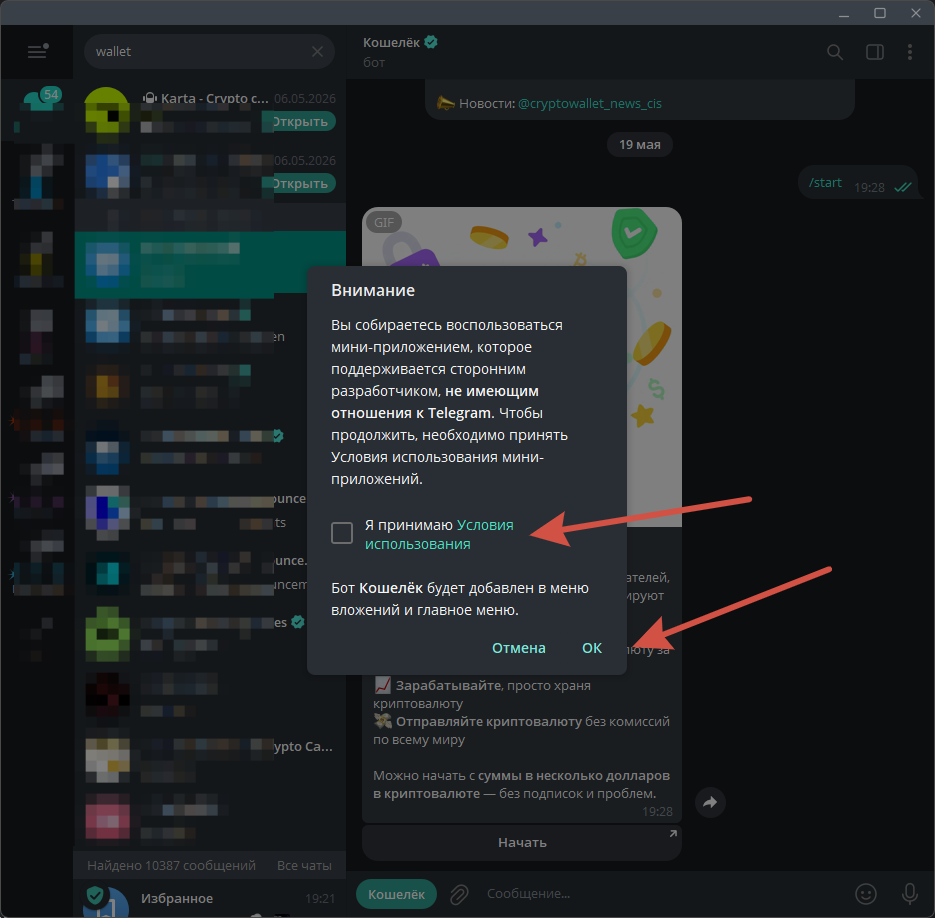Open the Кошелёк bot profile header
This screenshot has height=918, width=935.
pos(401,52)
